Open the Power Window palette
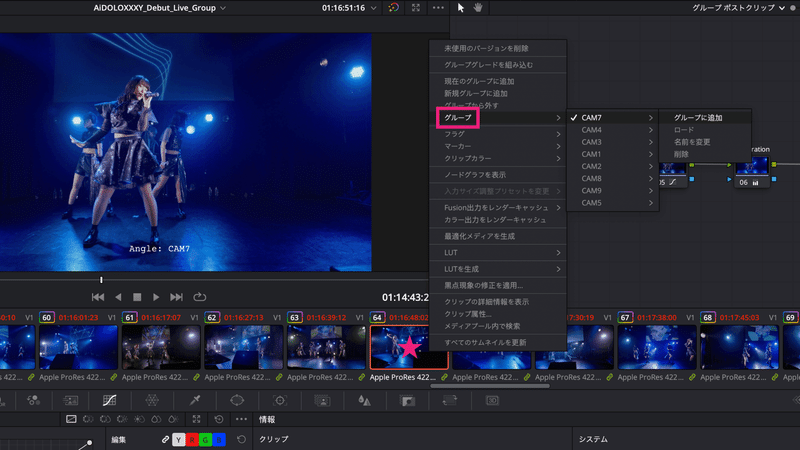The image size is (800, 450). coord(237,401)
